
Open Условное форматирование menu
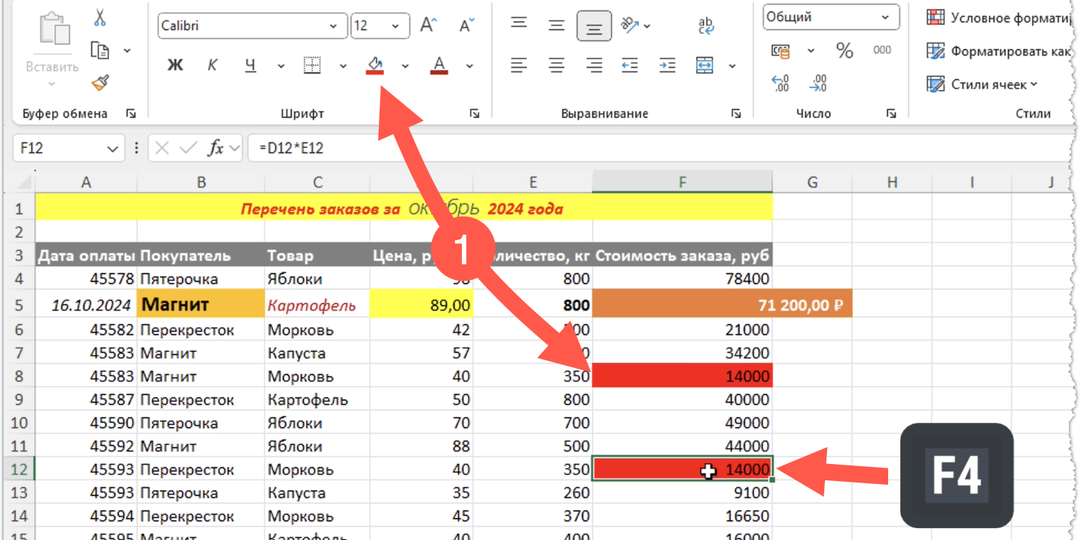pos(1001,17)
